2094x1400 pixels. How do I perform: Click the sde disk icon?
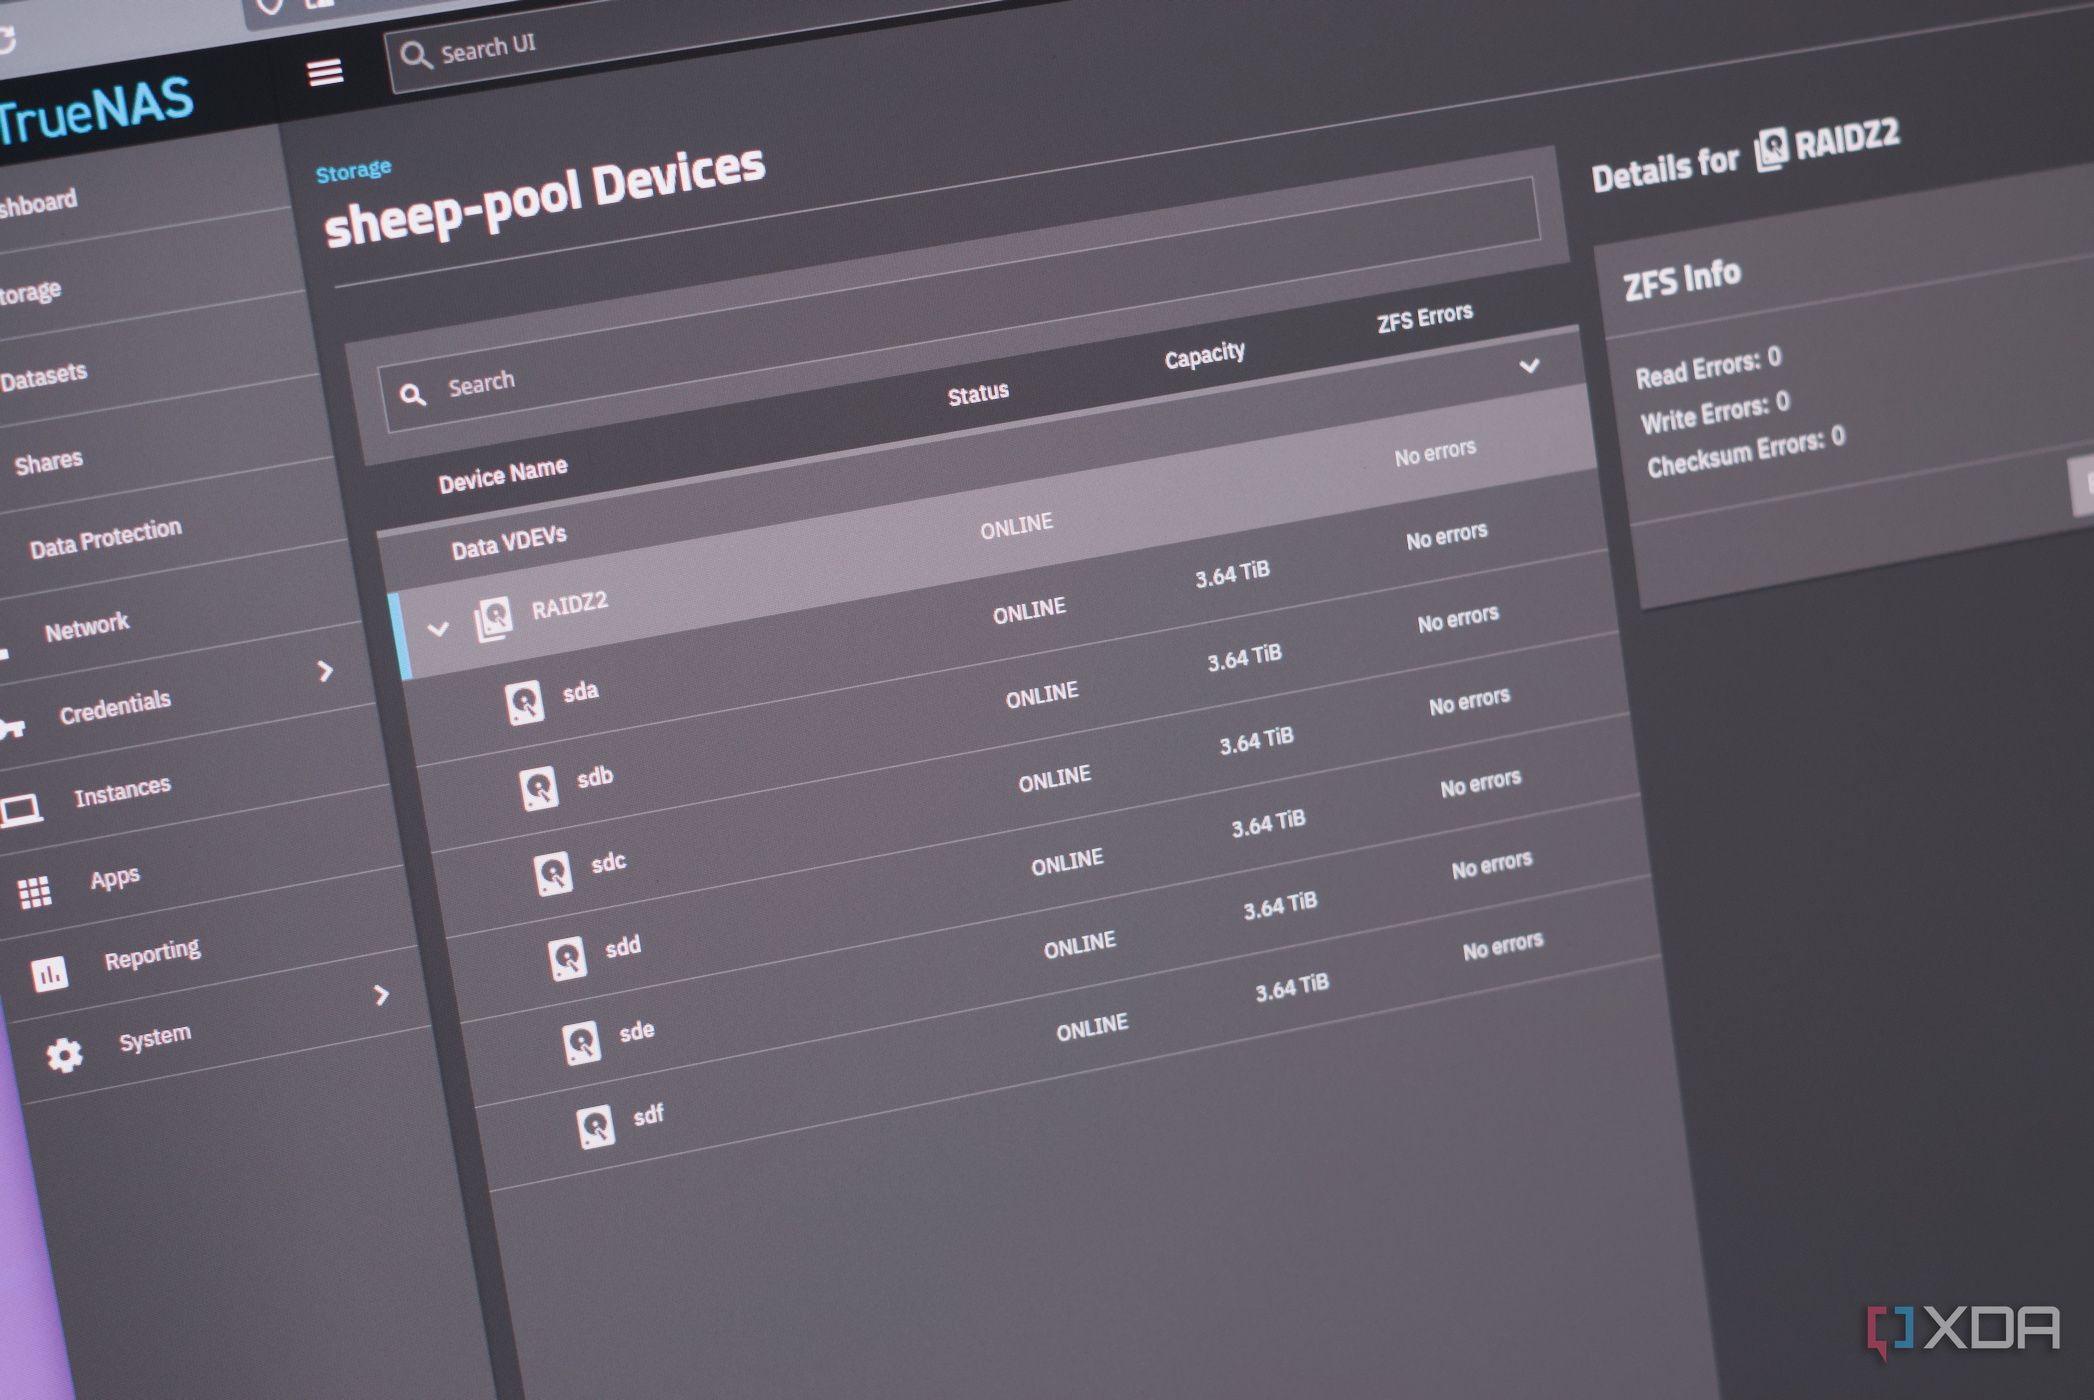[x=581, y=1042]
